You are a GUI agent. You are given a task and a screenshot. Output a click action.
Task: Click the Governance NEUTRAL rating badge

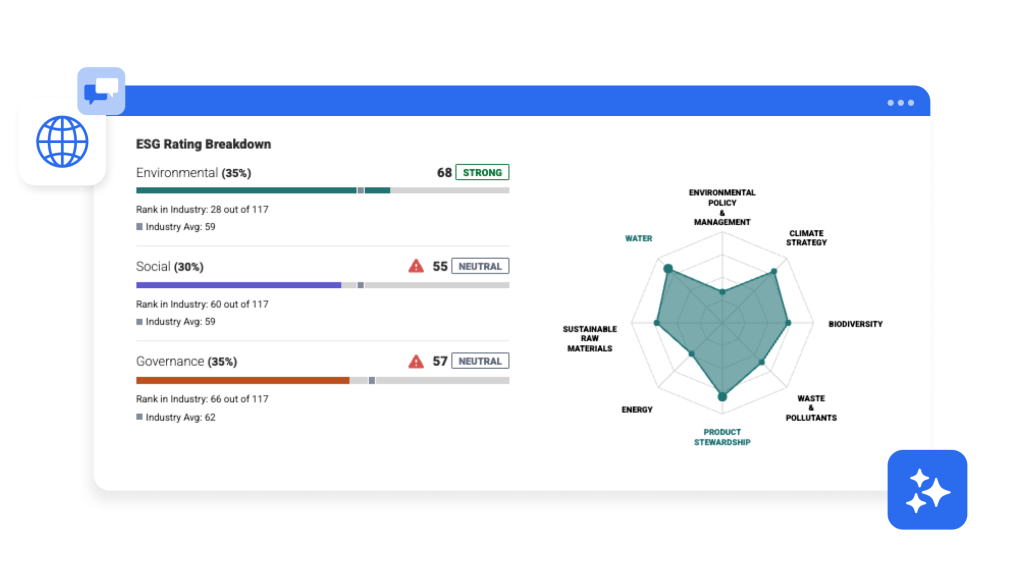click(480, 361)
